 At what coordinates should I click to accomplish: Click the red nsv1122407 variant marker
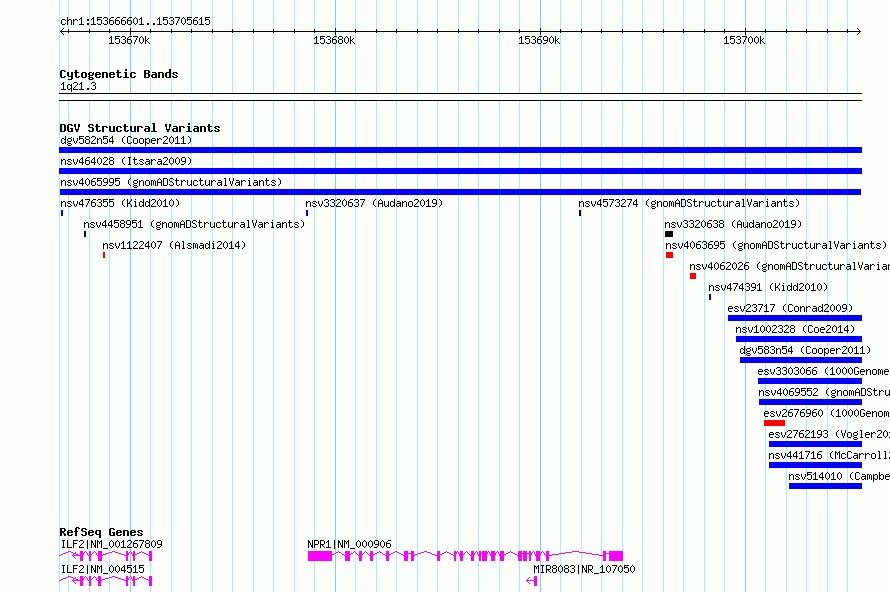104,255
